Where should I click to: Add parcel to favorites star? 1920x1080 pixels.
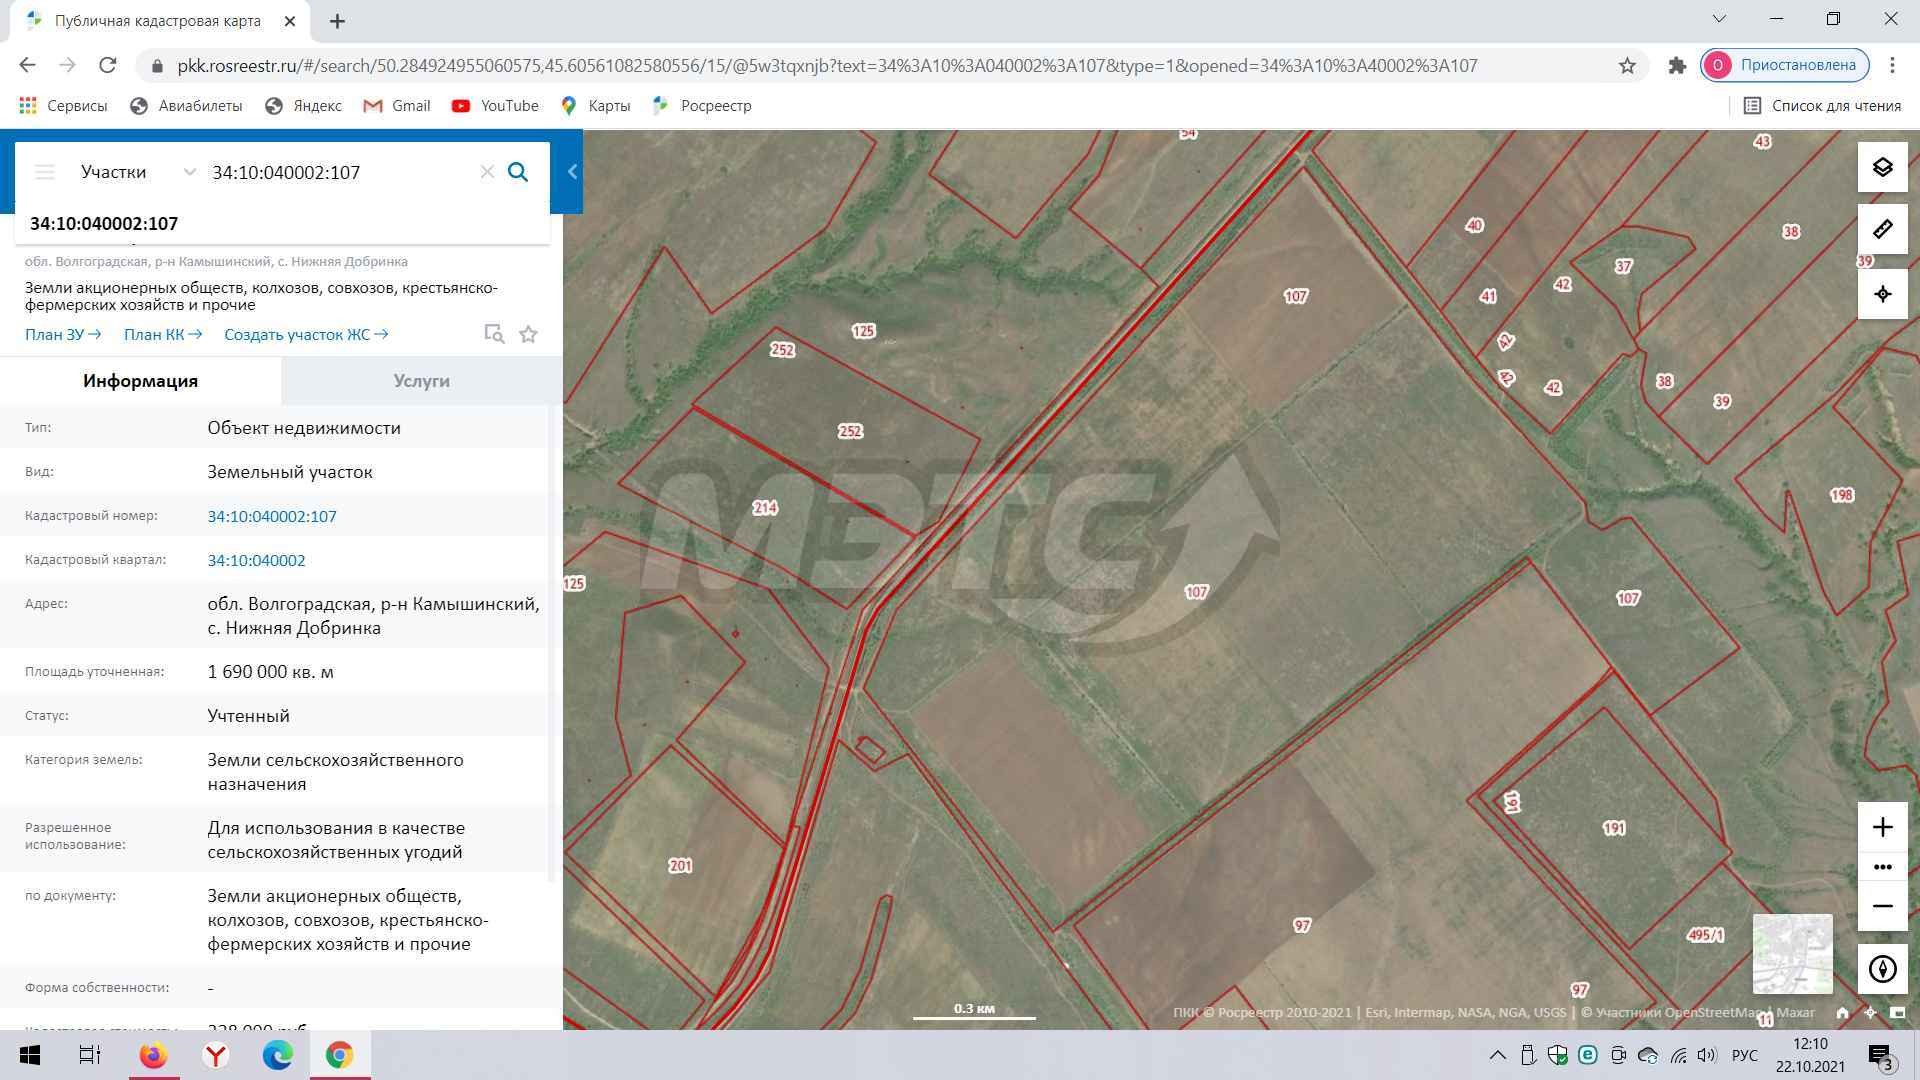coord(529,335)
